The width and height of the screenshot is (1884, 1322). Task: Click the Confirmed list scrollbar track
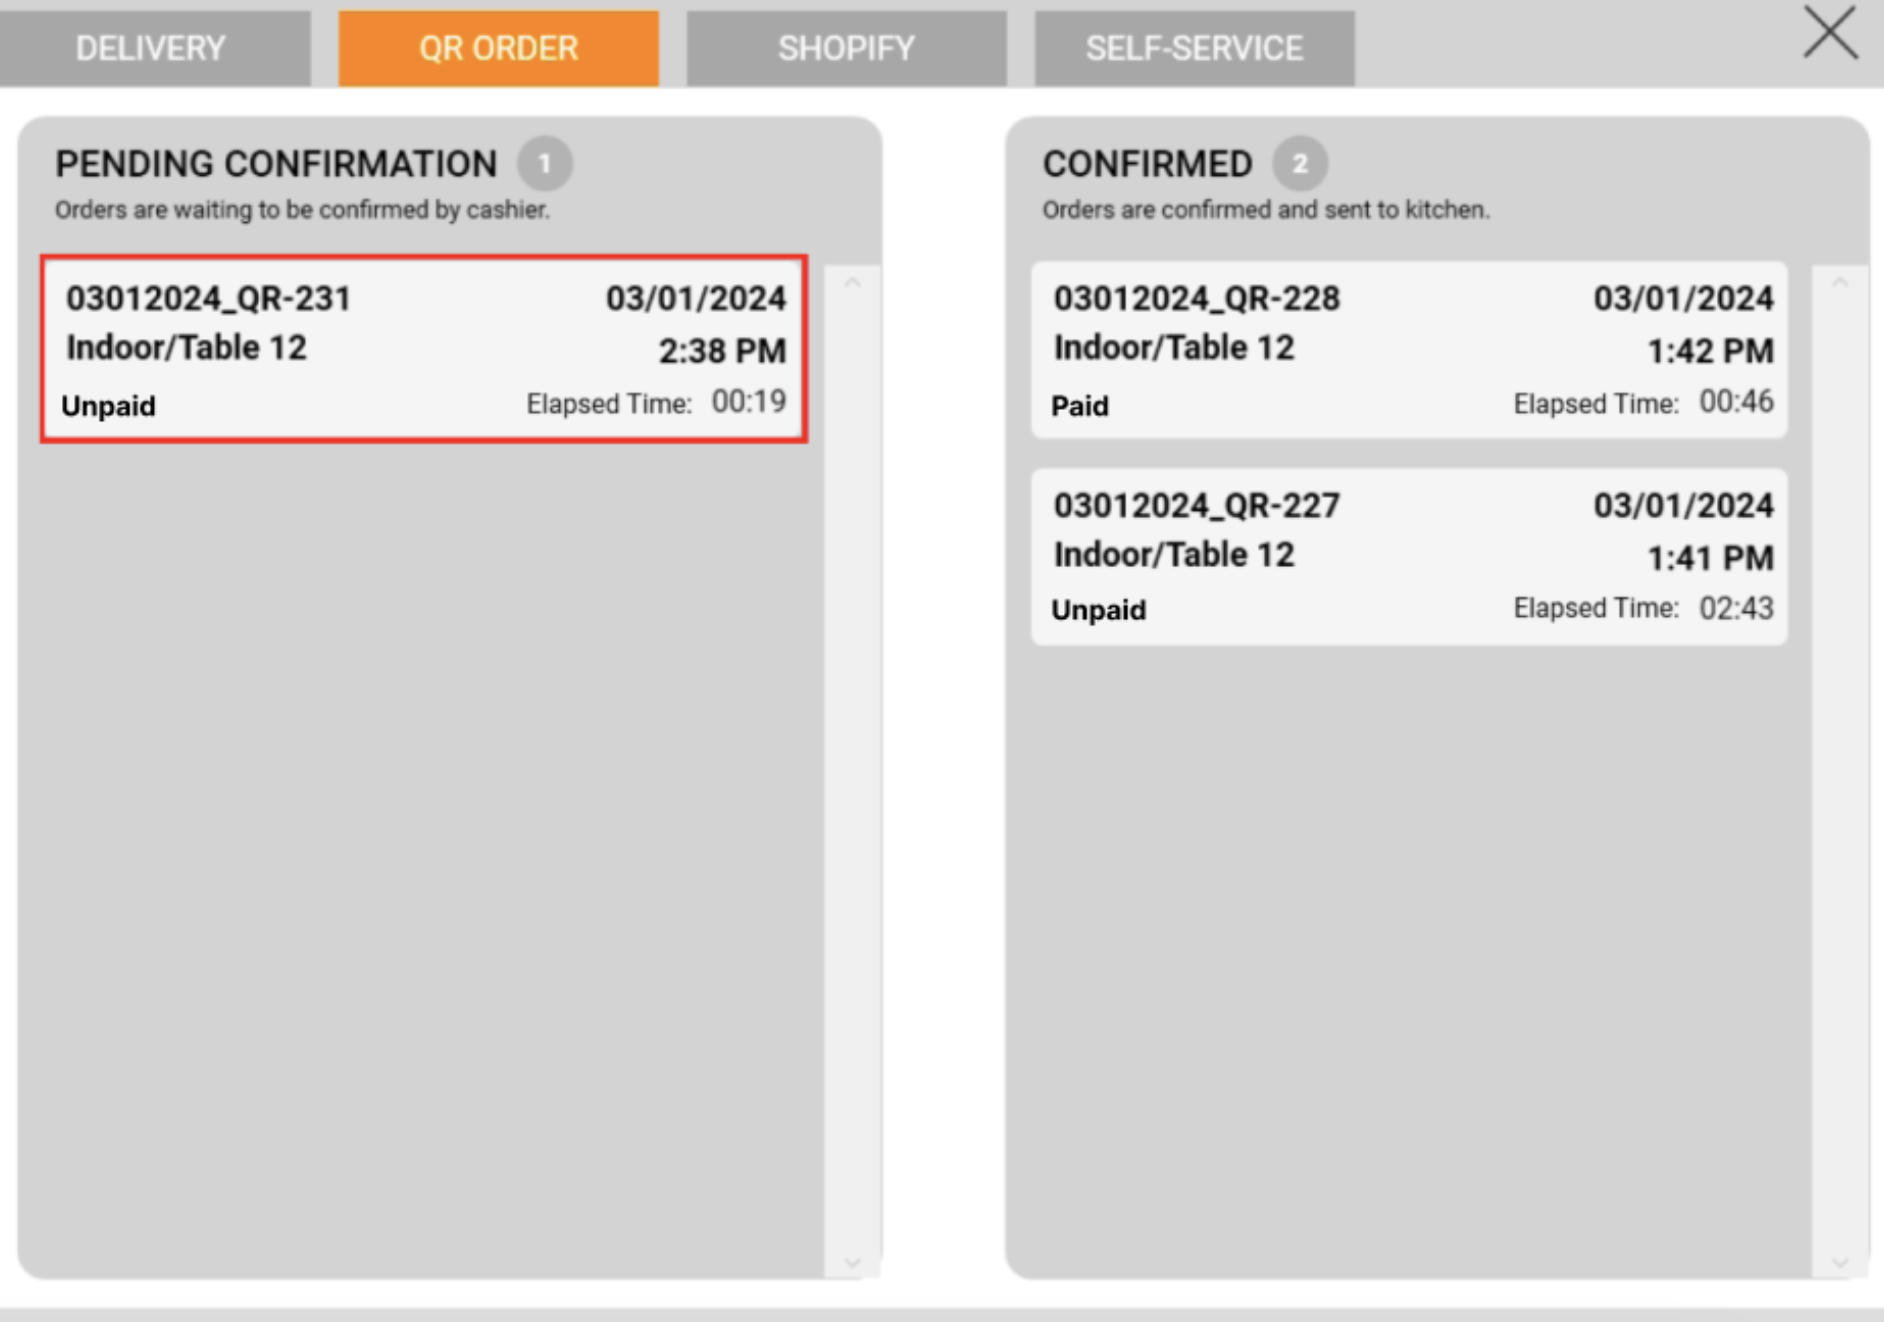click(1839, 770)
